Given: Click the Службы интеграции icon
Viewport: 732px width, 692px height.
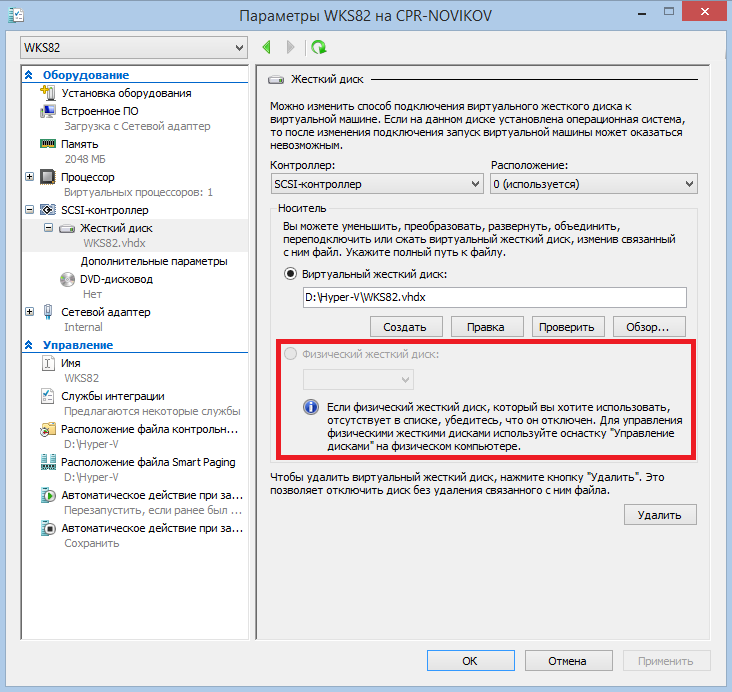Looking at the screenshot, I should click(48, 397).
